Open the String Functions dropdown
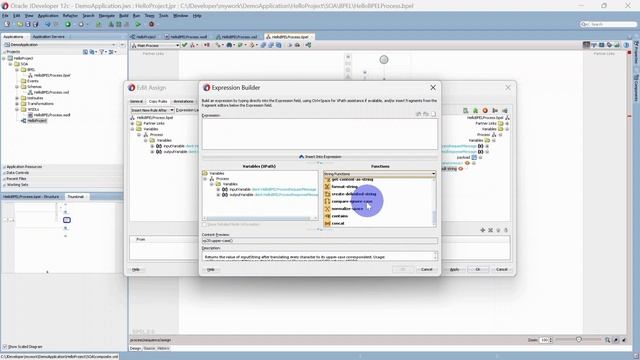The image size is (640, 360). [x=433, y=174]
